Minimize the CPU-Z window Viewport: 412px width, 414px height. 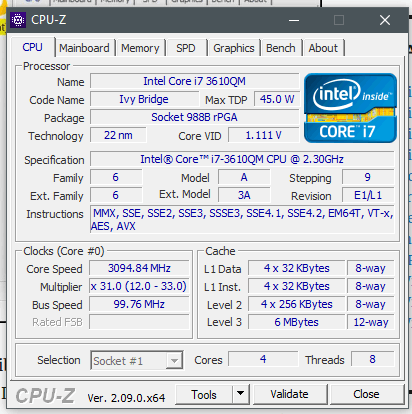coord(294,20)
